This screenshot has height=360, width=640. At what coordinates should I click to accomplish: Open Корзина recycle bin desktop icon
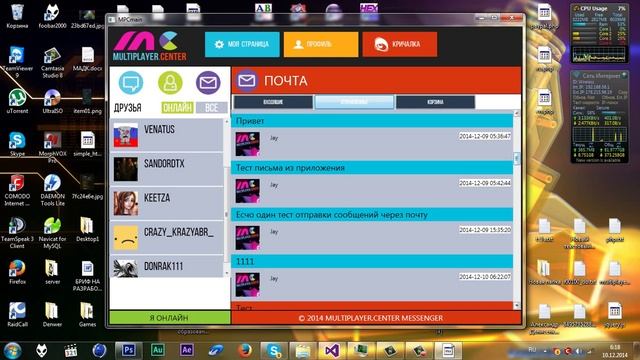click(17, 16)
